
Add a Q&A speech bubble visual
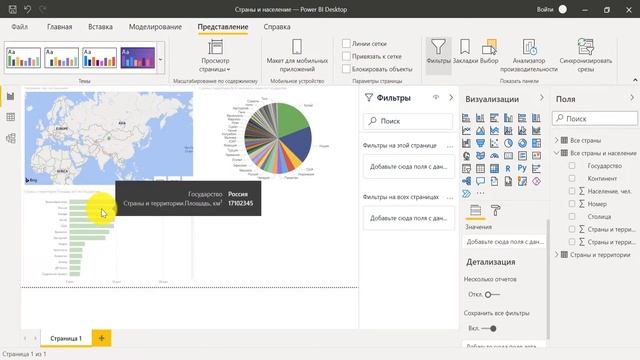click(x=480, y=181)
